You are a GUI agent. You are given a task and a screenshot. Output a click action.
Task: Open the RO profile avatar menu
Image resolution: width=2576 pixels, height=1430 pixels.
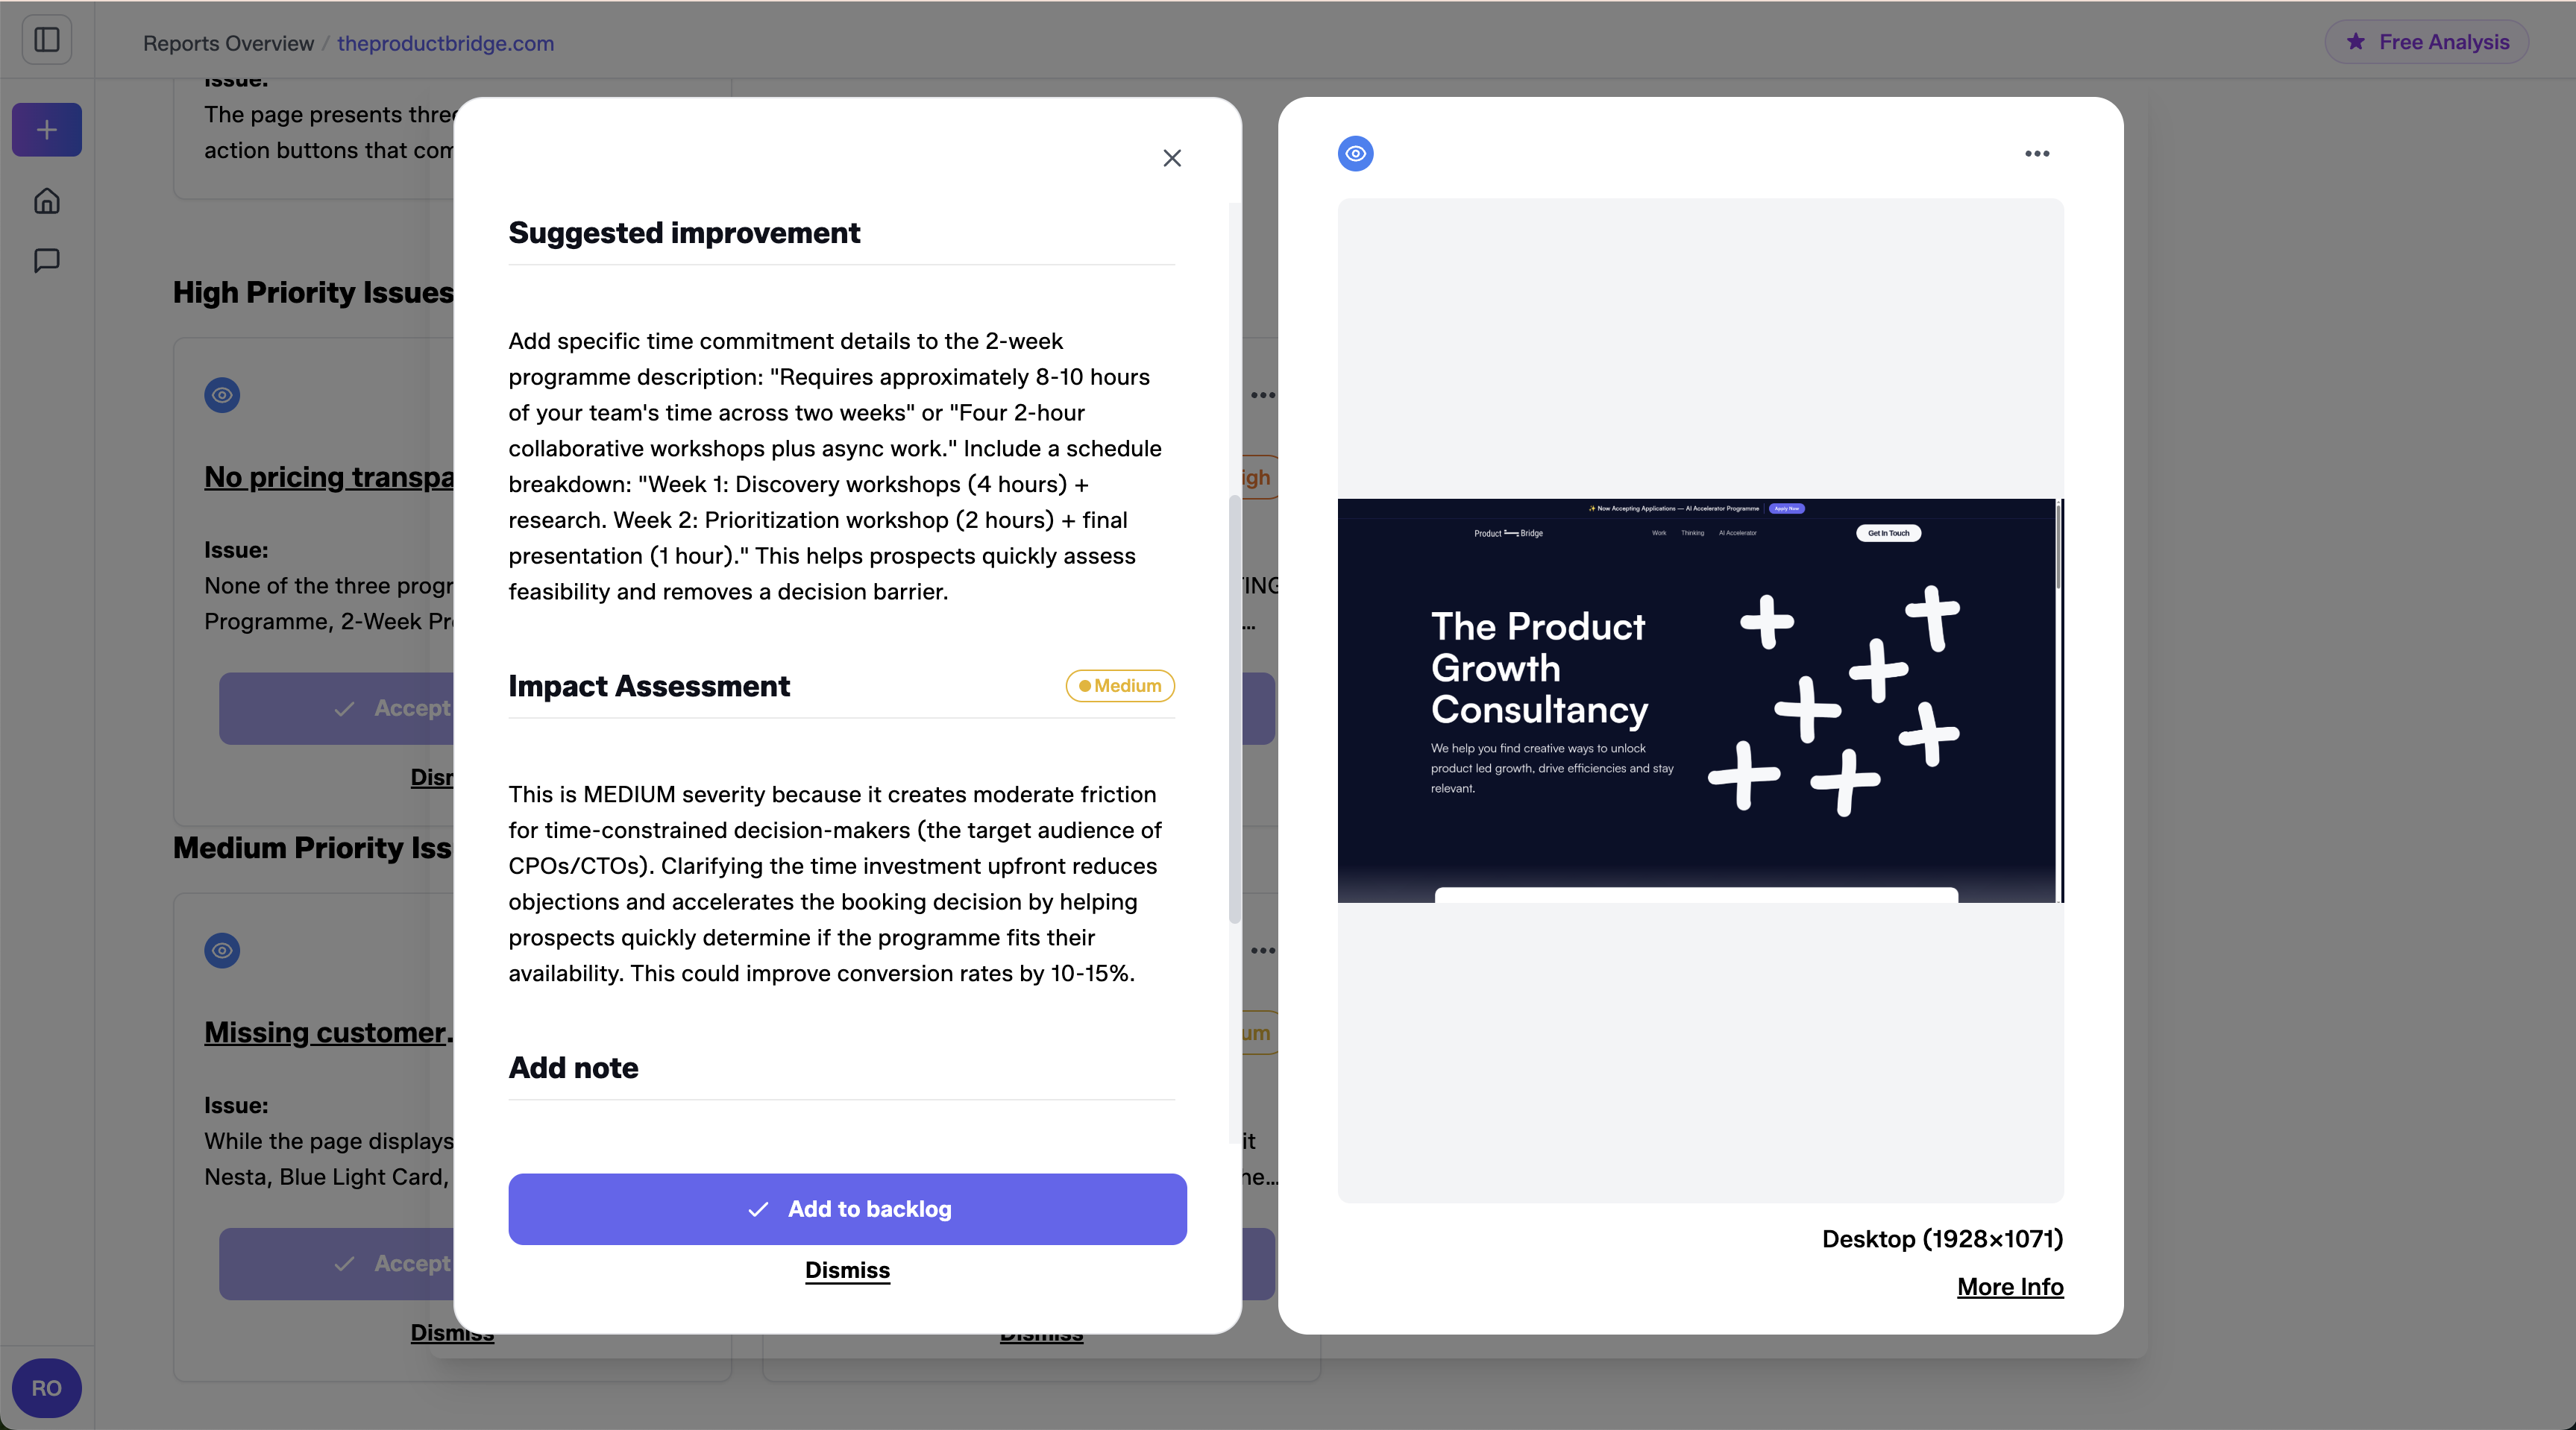click(x=46, y=1388)
